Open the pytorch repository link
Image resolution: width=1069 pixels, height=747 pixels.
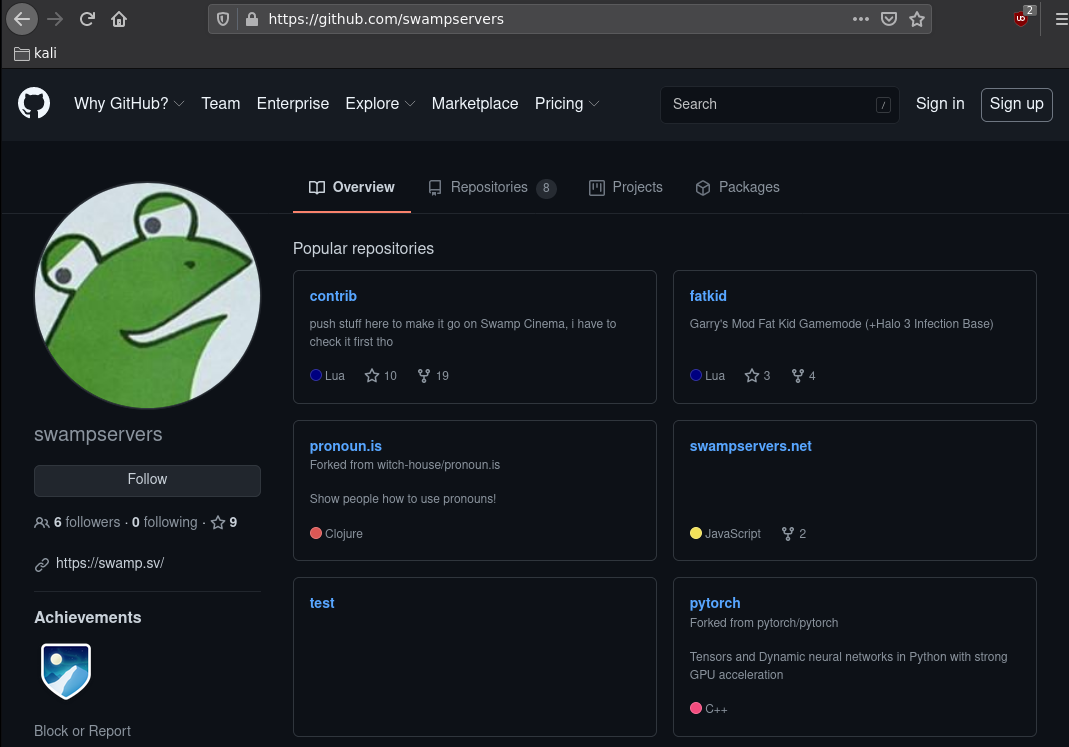(715, 603)
